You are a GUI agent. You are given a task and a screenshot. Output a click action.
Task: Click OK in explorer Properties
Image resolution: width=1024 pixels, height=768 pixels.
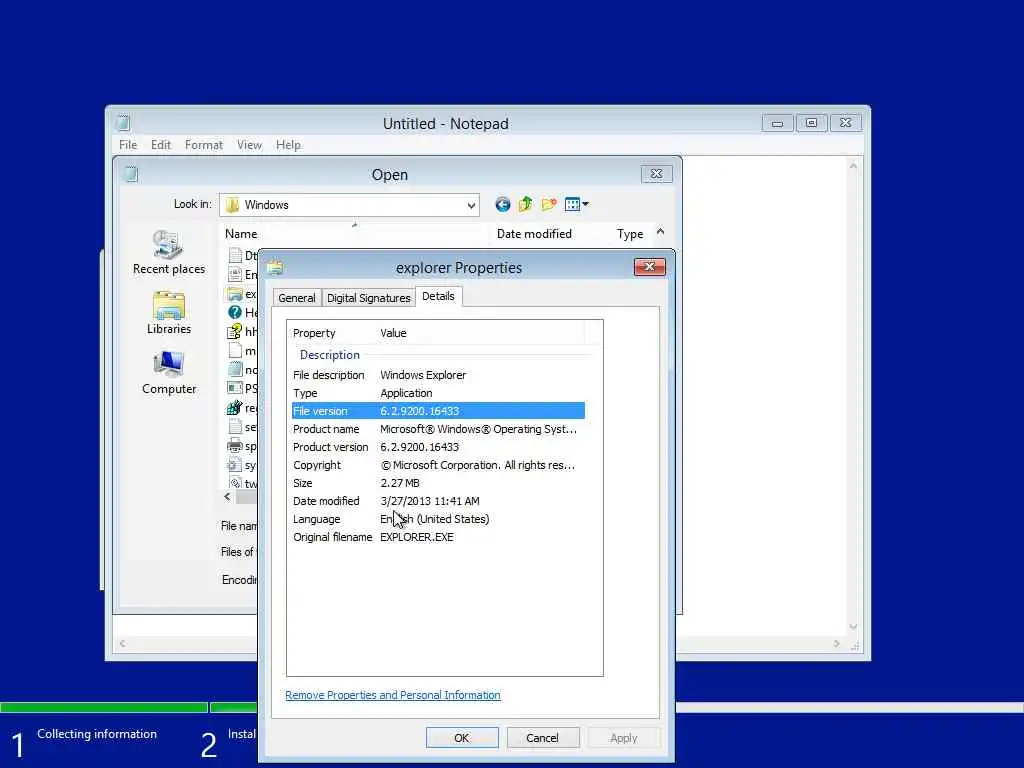pos(462,738)
